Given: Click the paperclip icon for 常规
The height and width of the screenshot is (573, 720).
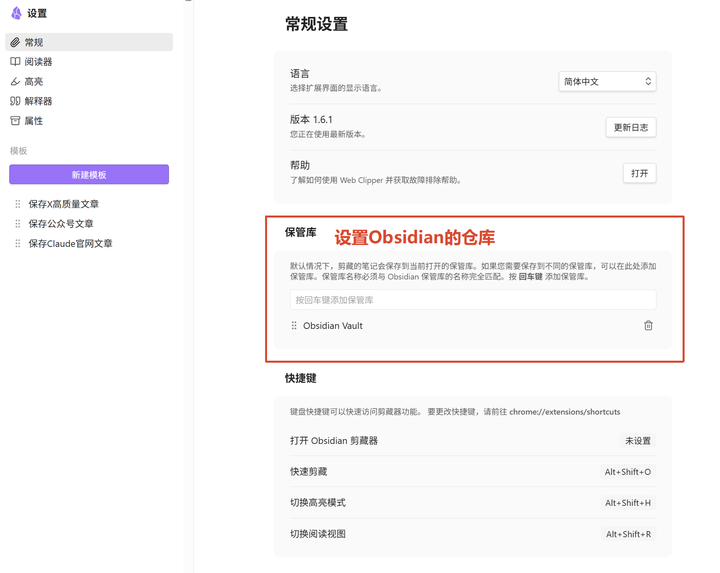Looking at the screenshot, I should [15, 42].
